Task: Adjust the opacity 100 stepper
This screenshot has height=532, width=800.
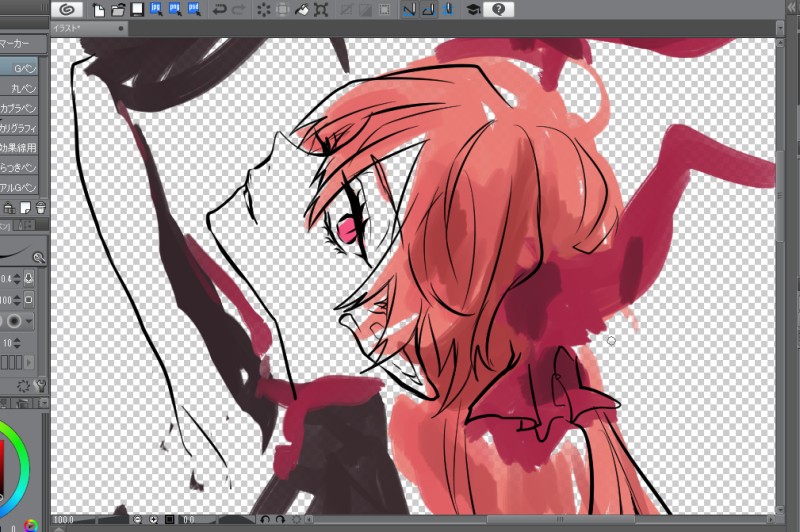Action: 17,300
